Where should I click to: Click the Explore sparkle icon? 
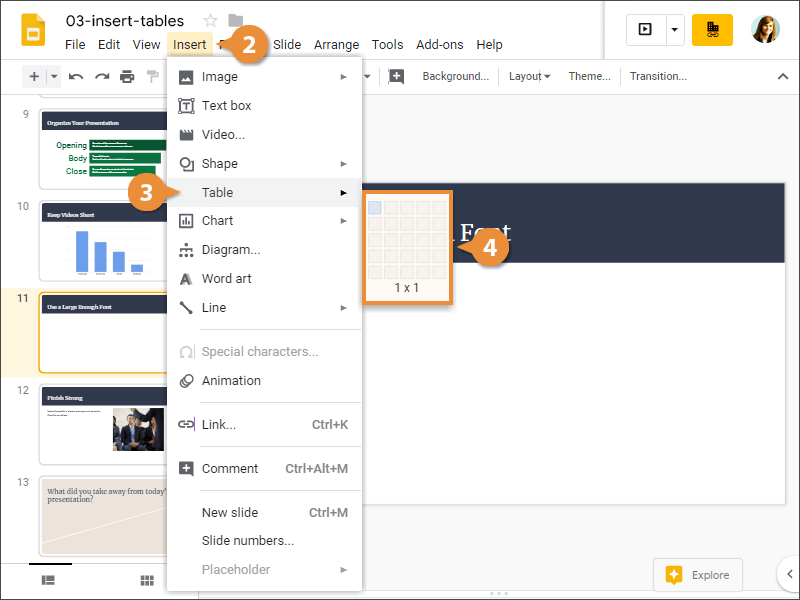pos(675,574)
